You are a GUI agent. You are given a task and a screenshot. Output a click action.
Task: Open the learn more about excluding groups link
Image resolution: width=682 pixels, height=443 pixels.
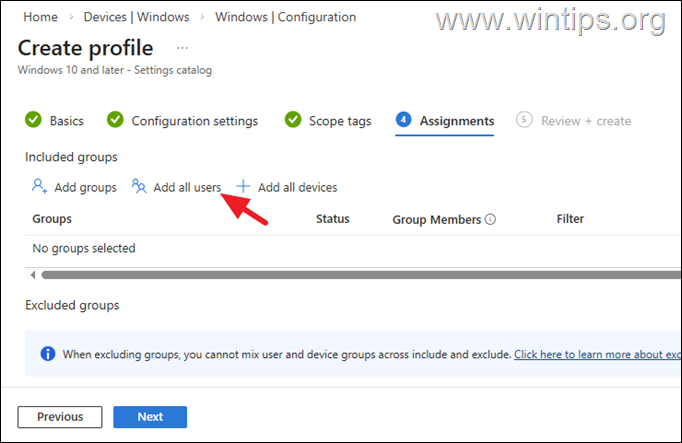pyautogui.click(x=598, y=354)
